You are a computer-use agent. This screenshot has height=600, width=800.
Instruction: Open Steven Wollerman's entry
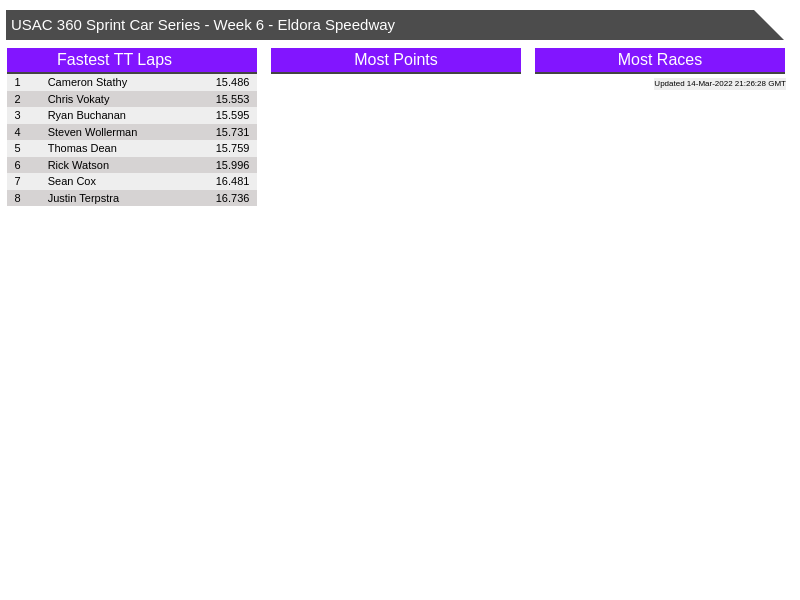point(92,132)
